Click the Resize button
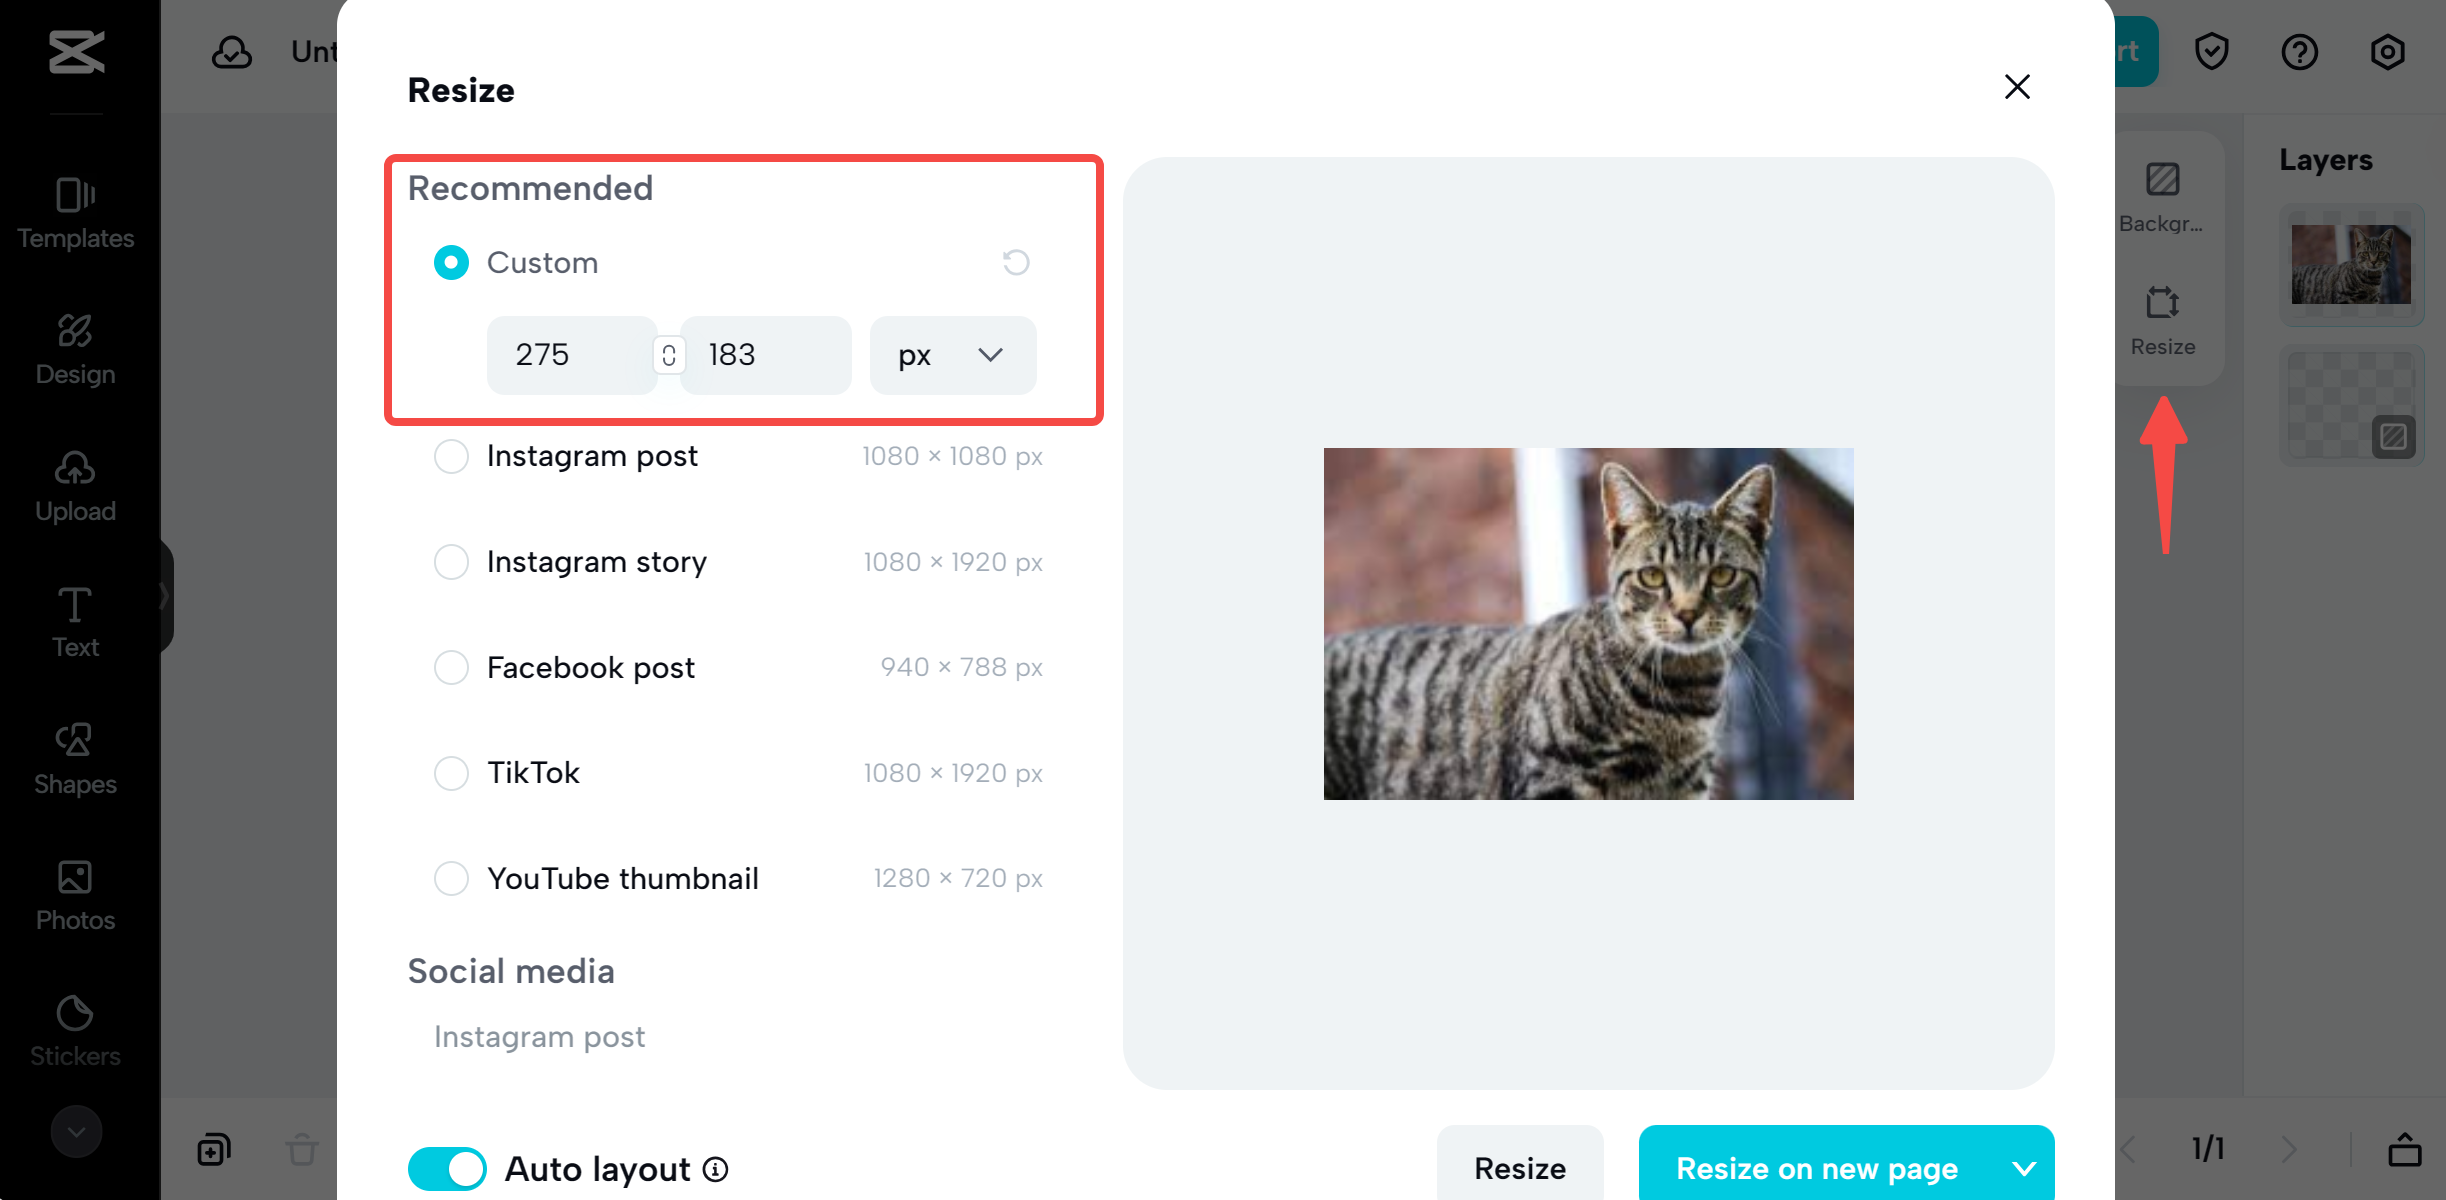This screenshot has height=1200, width=2446. point(1519,1168)
